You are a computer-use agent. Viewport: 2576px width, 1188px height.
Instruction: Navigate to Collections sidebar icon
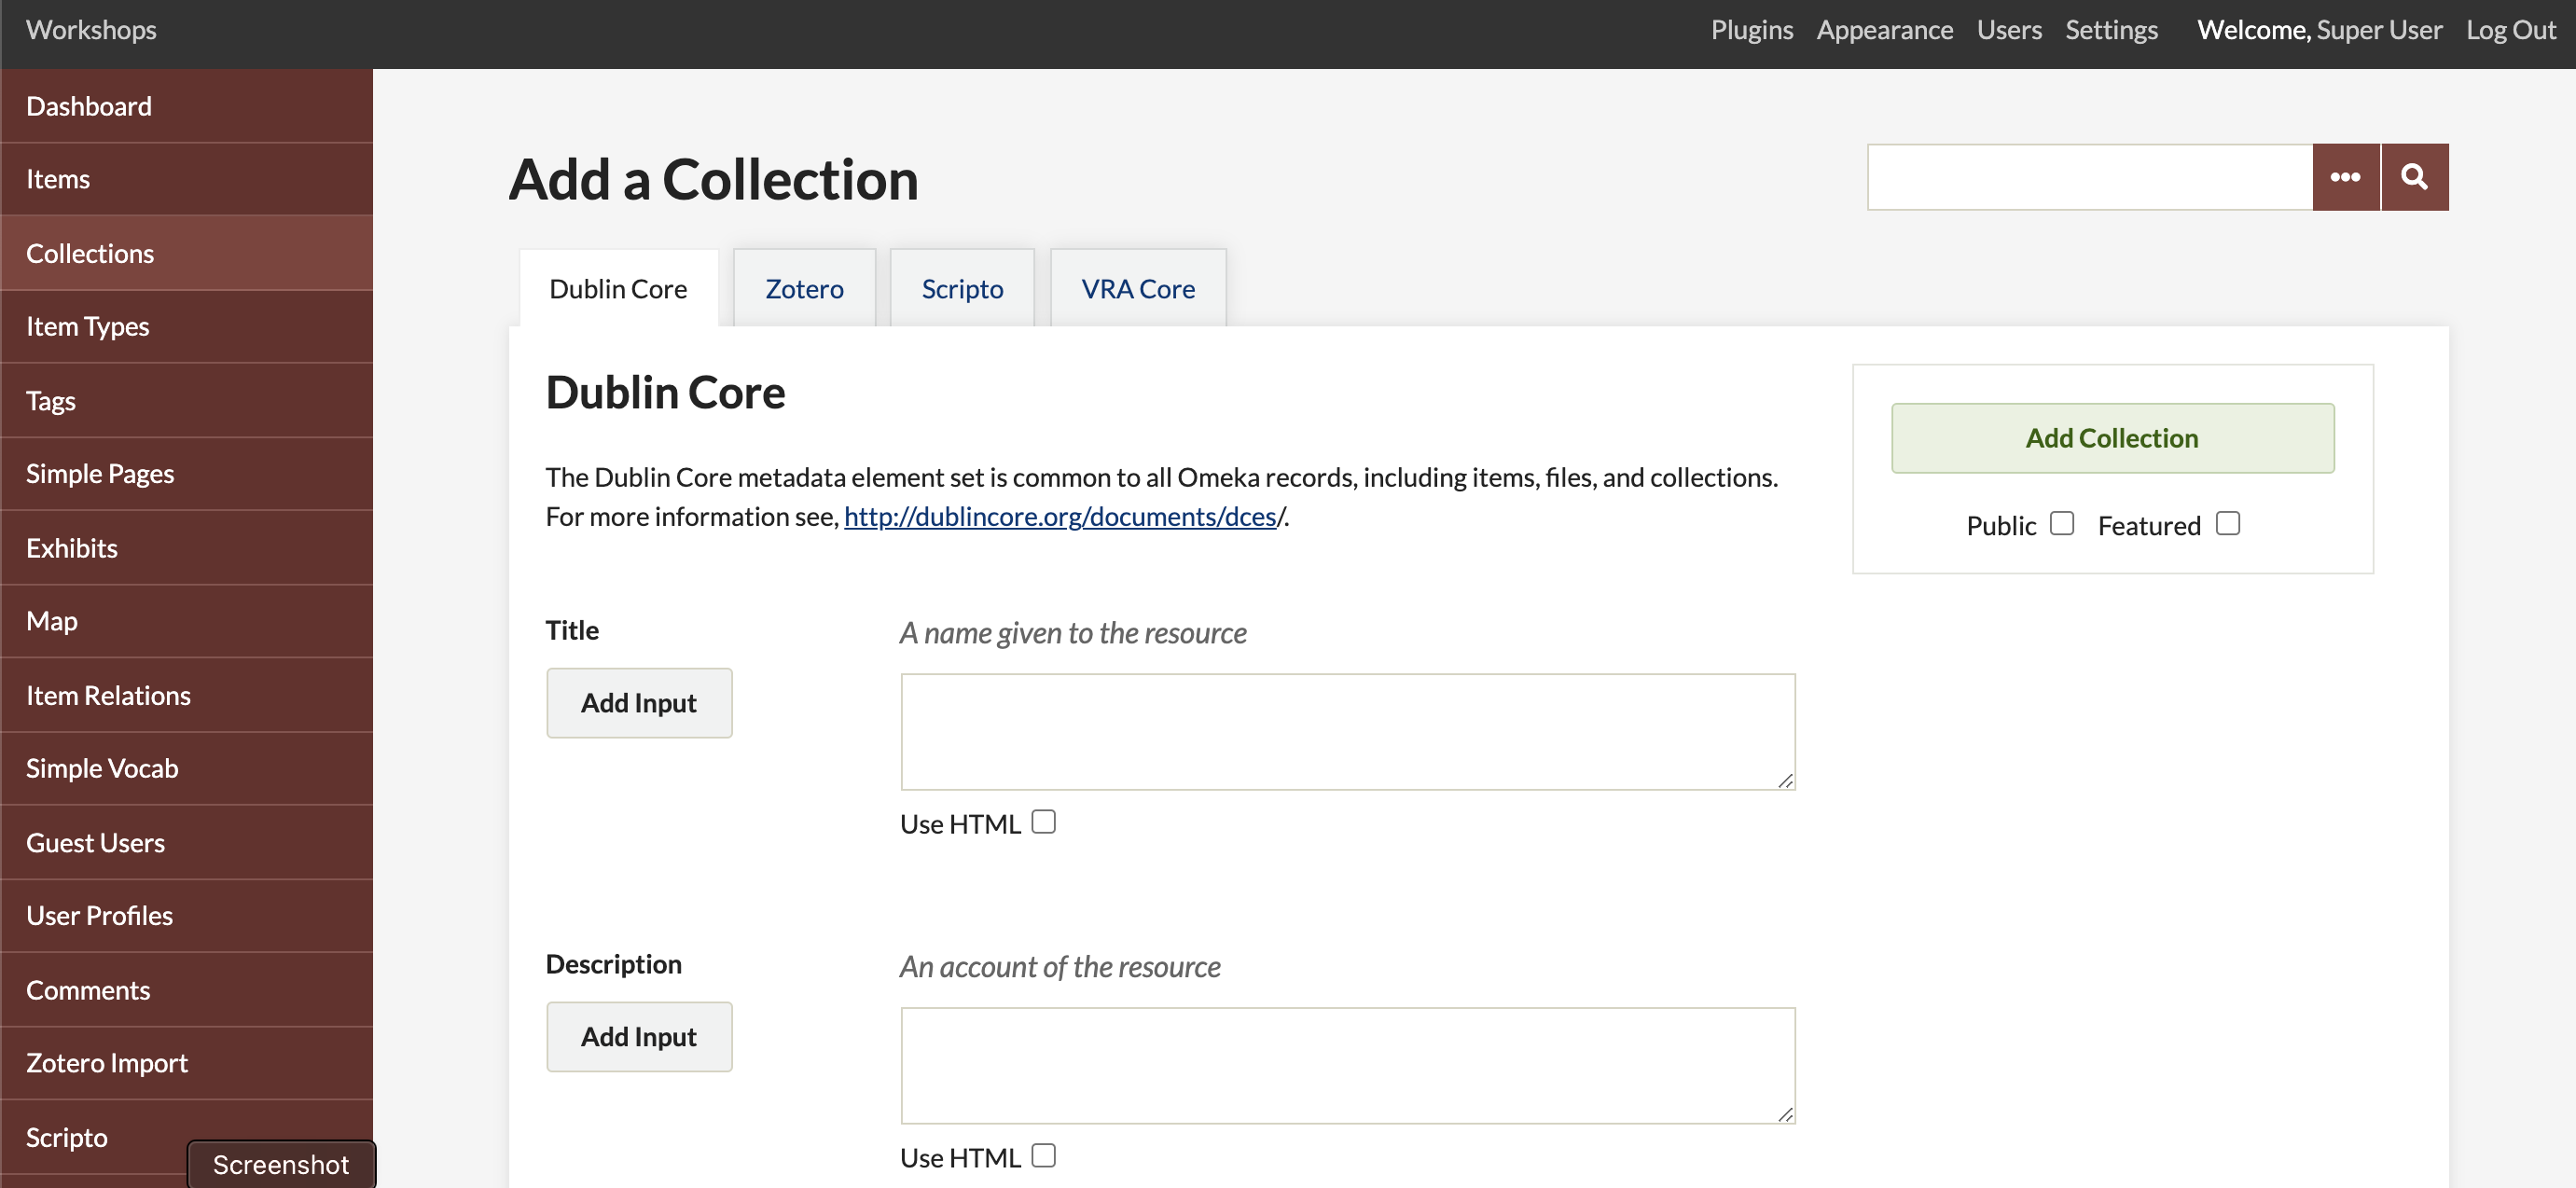point(90,252)
